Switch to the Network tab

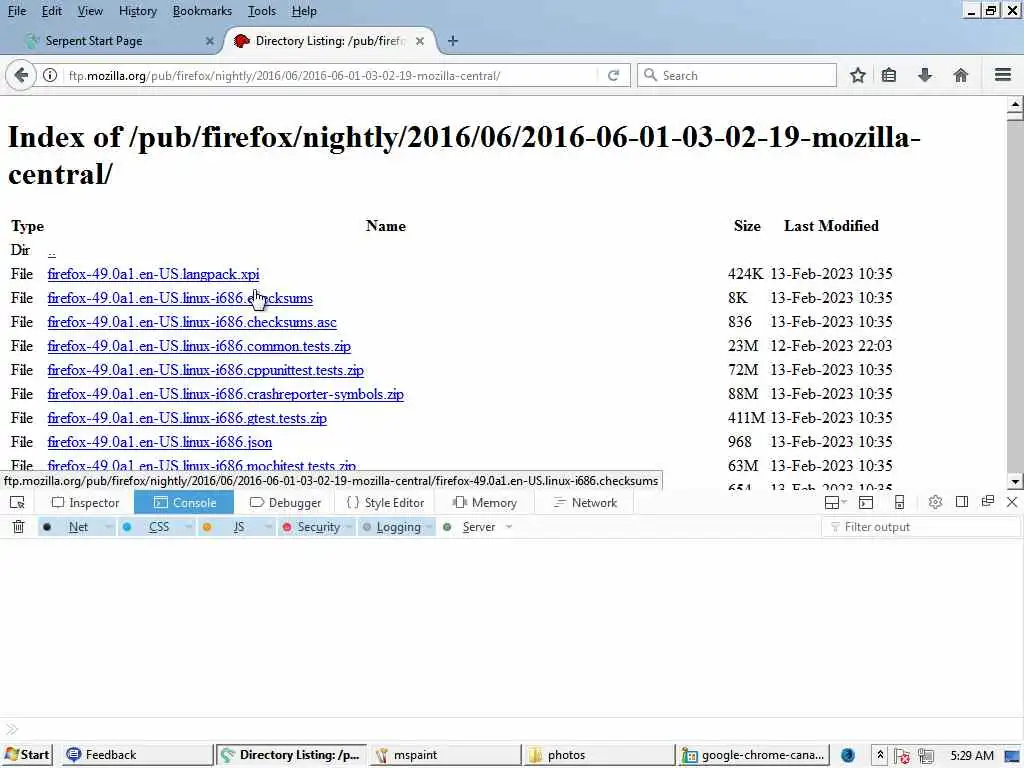[584, 502]
